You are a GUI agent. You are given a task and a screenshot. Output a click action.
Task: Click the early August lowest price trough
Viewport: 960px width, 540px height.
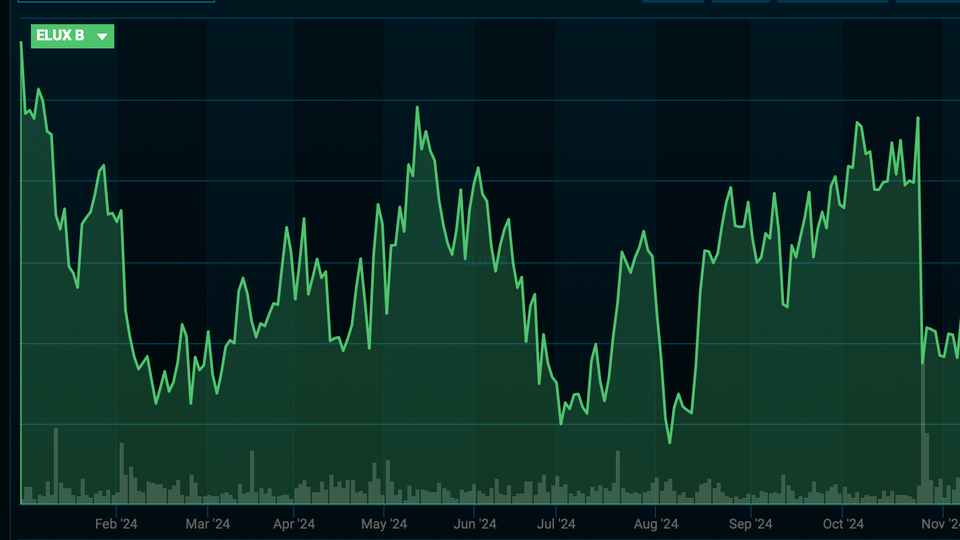(670, 442)
